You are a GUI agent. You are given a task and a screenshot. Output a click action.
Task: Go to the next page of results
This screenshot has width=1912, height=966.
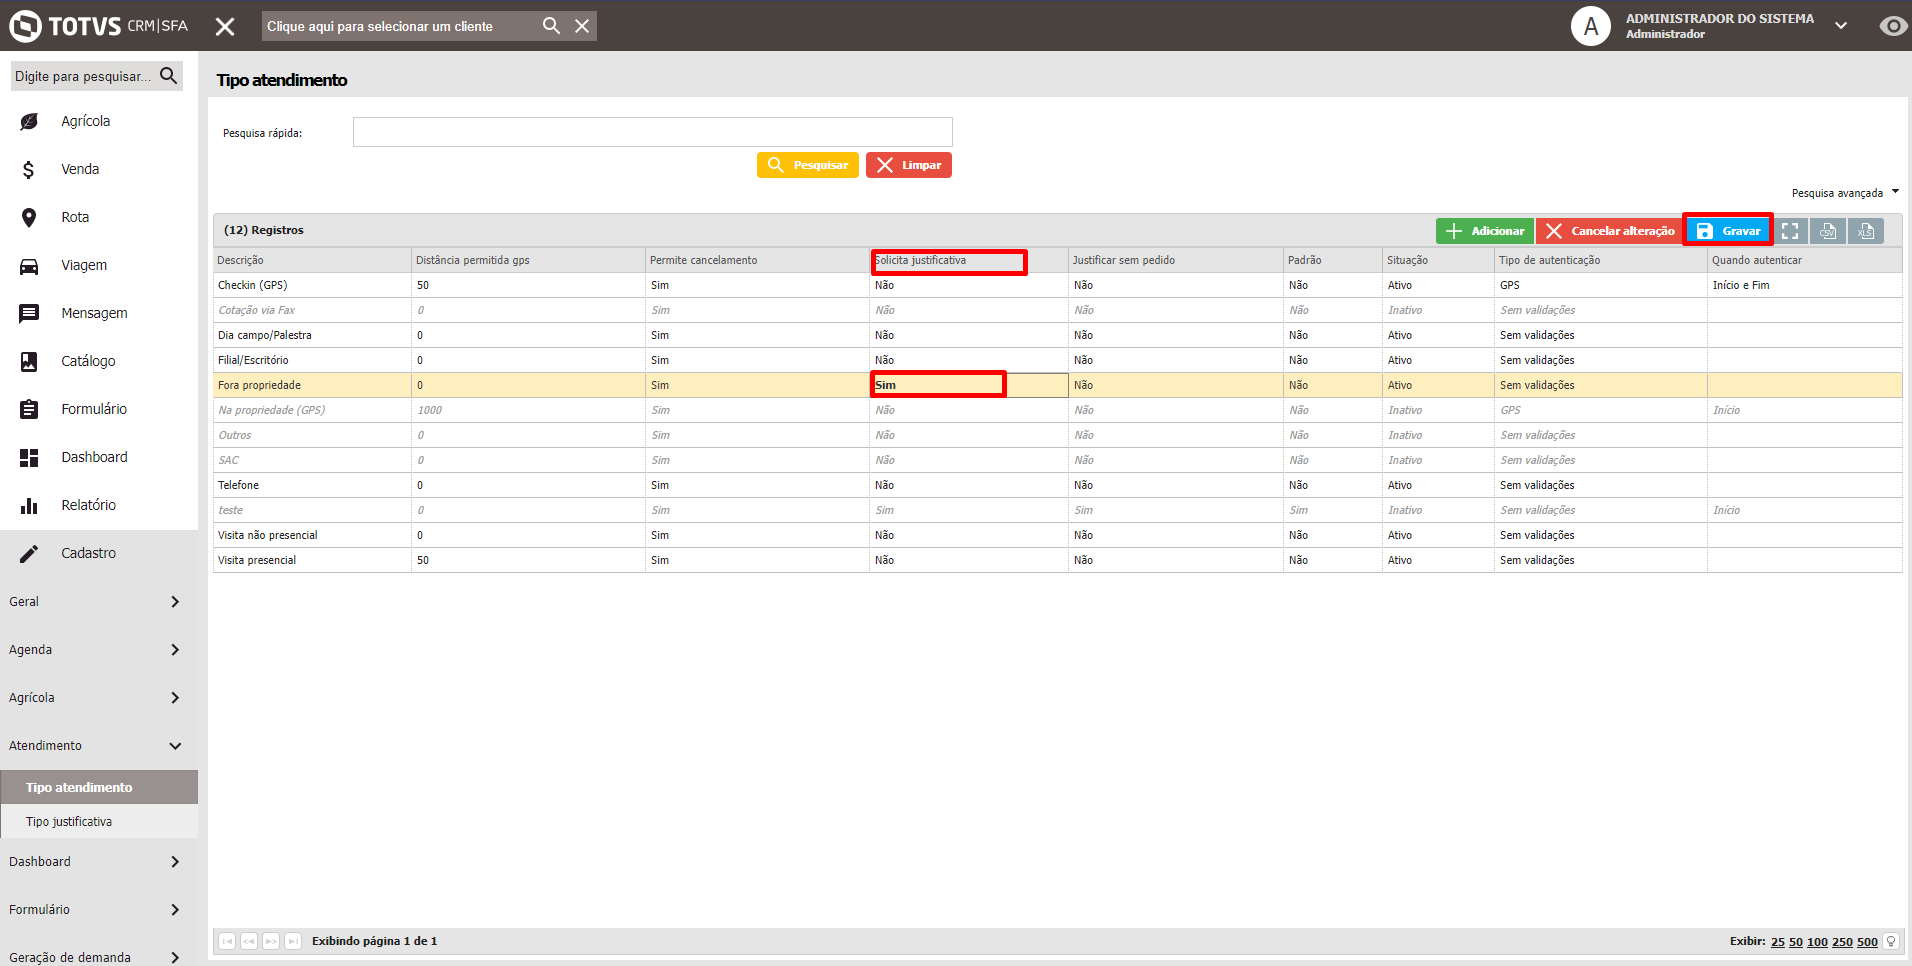click(271, 941)
